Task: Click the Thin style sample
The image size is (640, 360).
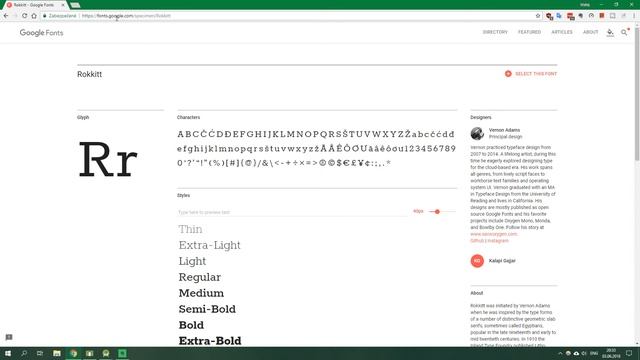Action: click(x=190, y=229)
